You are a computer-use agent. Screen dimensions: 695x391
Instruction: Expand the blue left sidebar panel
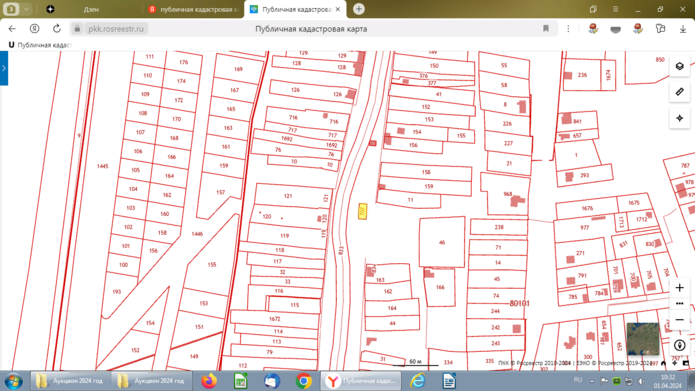pos(4,68)
